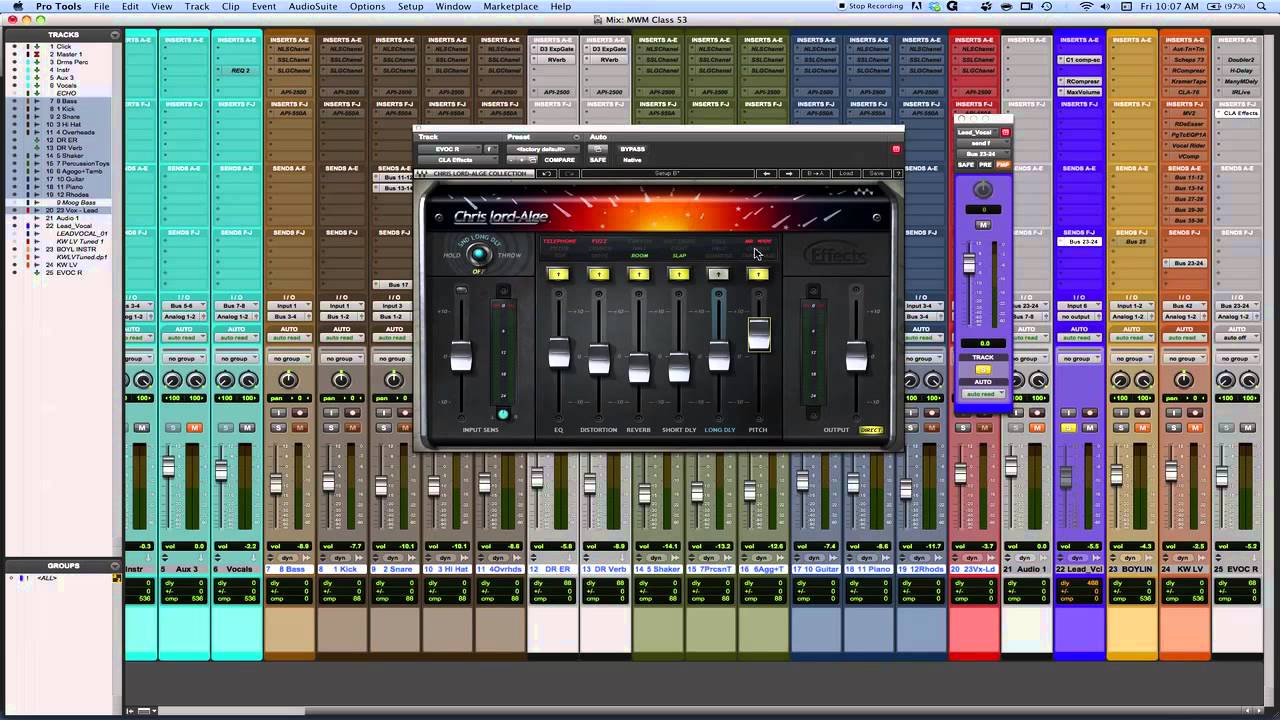
Task: Open the Track menu
Action: pyautogui.click(x=197, y=6)
